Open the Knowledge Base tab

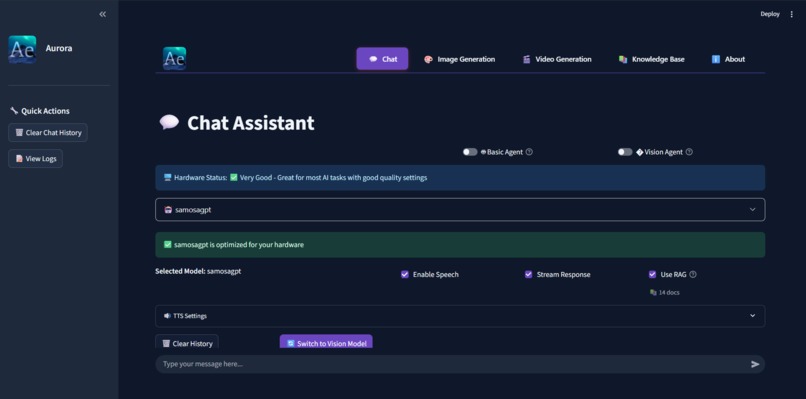[x=651, y=59]
